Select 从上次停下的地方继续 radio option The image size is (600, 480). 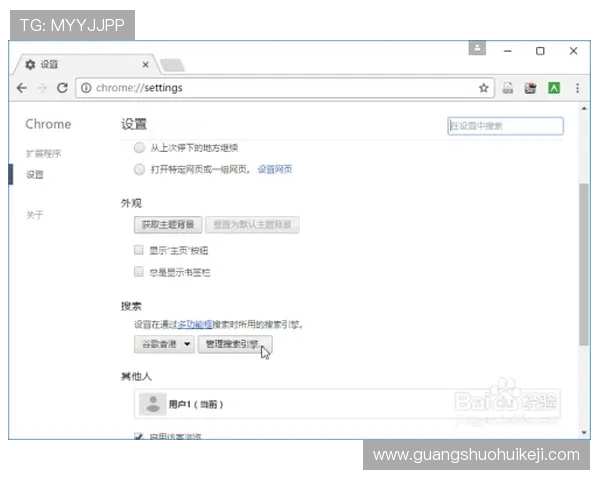tap(139, 147)
